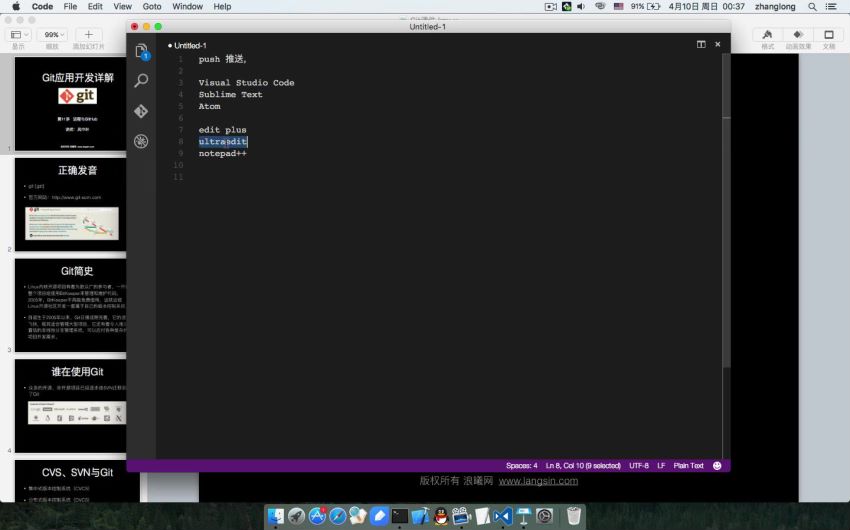Open the Debug view in activity bar
This screenshot has width=850, height=530.
point(141,141)
